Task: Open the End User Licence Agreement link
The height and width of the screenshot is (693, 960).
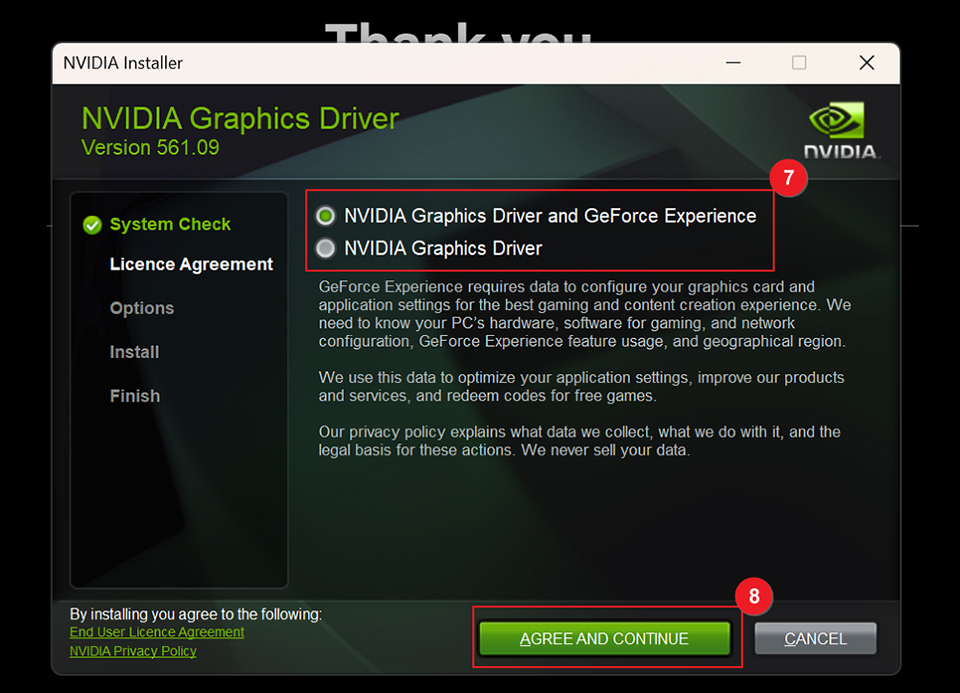Action: 156,632
